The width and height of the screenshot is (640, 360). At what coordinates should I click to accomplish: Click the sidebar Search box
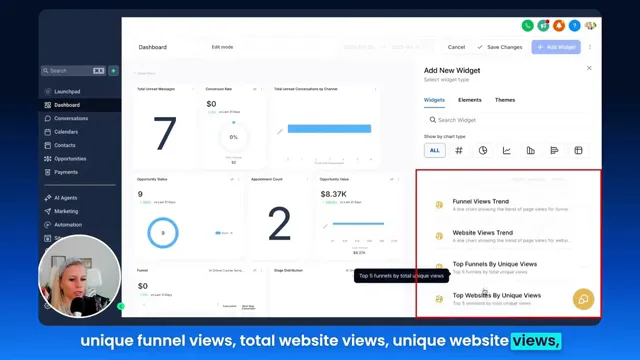73,71
